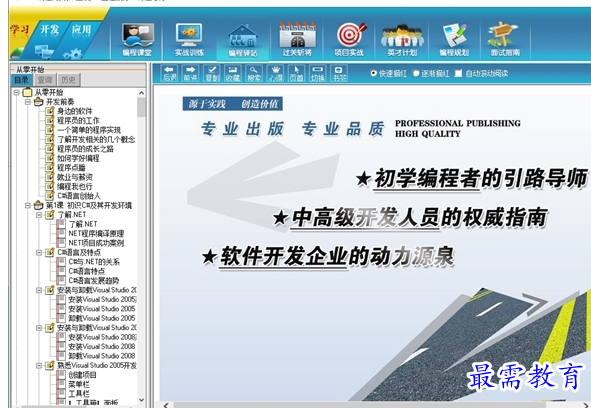Open C#语言创始人 topic
The width and height of the screenshot is (591, 408).
click(x=79, y=196)
